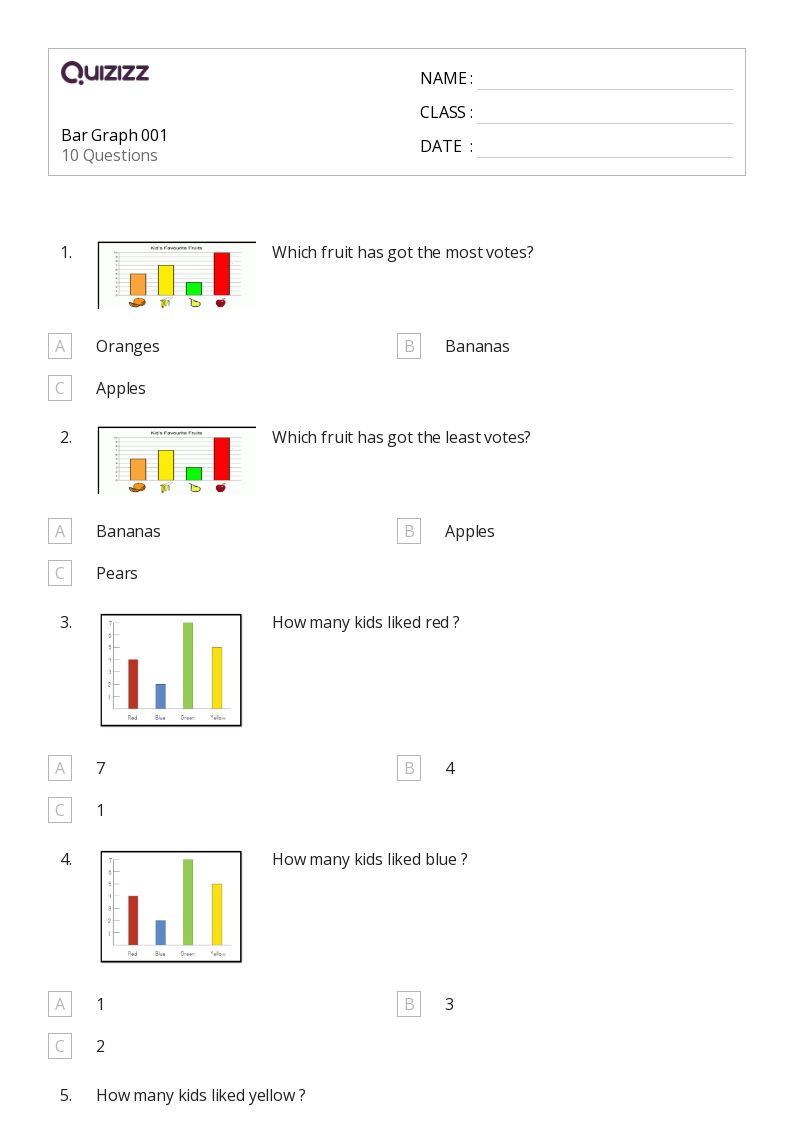Select option B 4 for question 3
Screen dimensions: 794x1123
[x=408, y=768]
